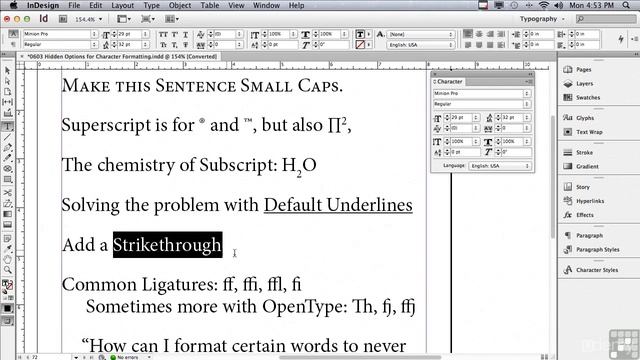Image resolution: width=640 pixels, height=360 pixels.
Task: Select the Page tool
Action: point(7,92)
